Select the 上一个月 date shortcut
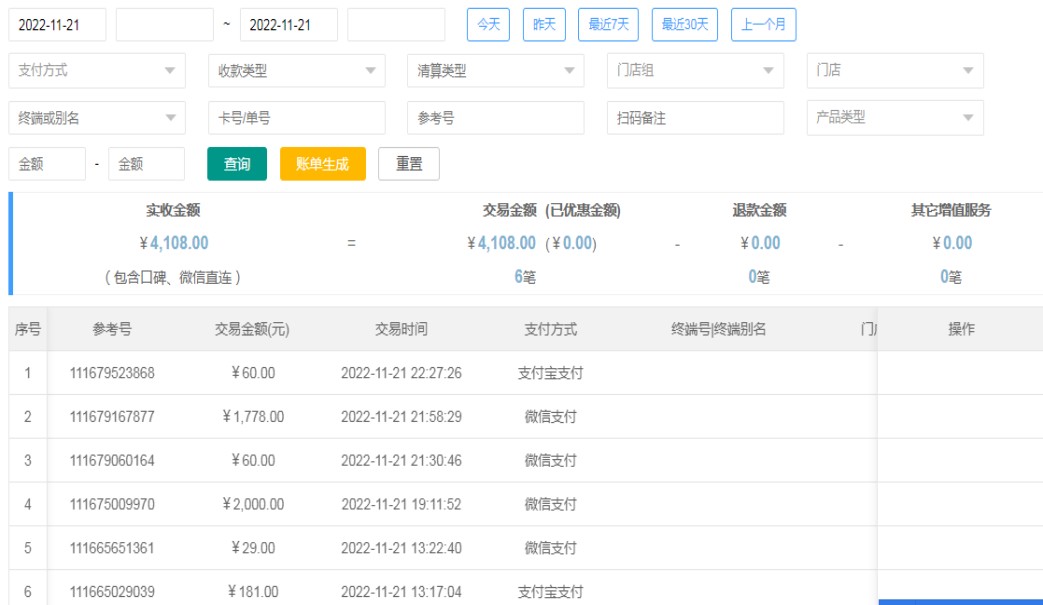Image resolution: width=1043 pixels, height=605 pixels. pyautogui.click(x=763, y=25)
